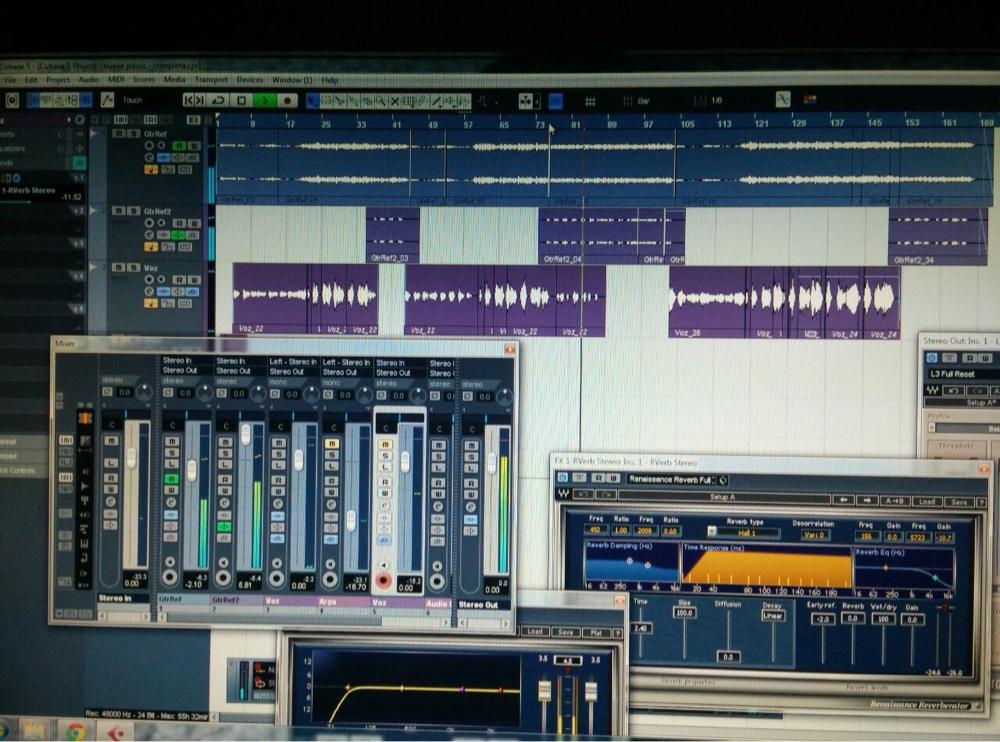The height and width of the screenshot is (742, 1000).
Task: Toggle the transport Cycle loop button
Action: click(x=218, y=100)
